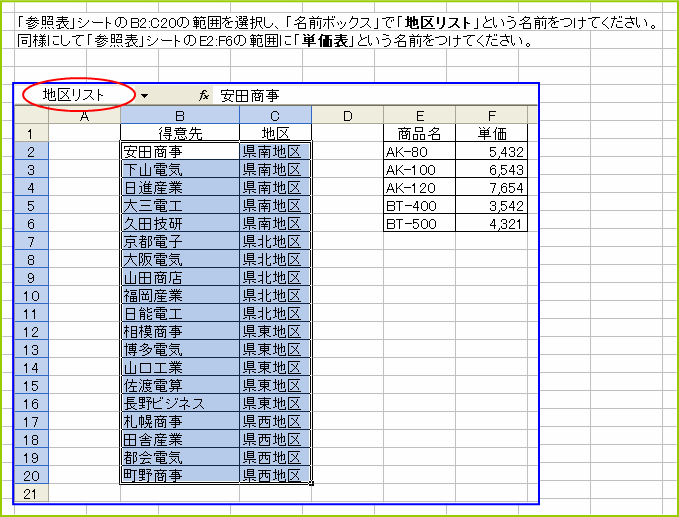
Task: Select cell containing 大阪電気
Action: 180,259
